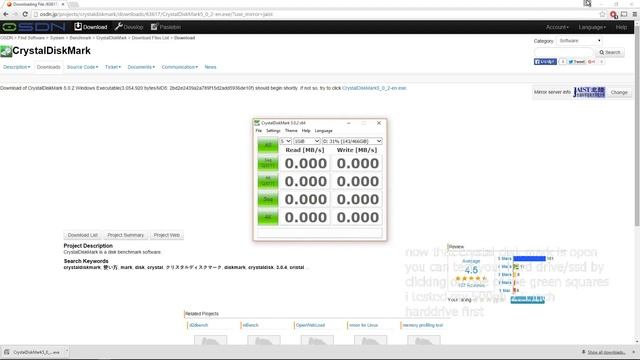The image size is (640, 360).
Task: Open the memory profiling tool related project link
Action: (x=422, y=325)
